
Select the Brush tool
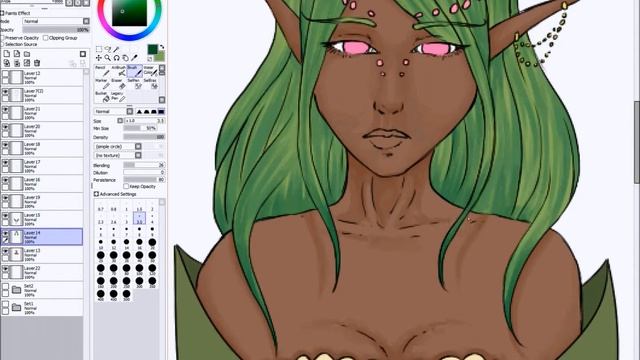[x=134, y=71]
